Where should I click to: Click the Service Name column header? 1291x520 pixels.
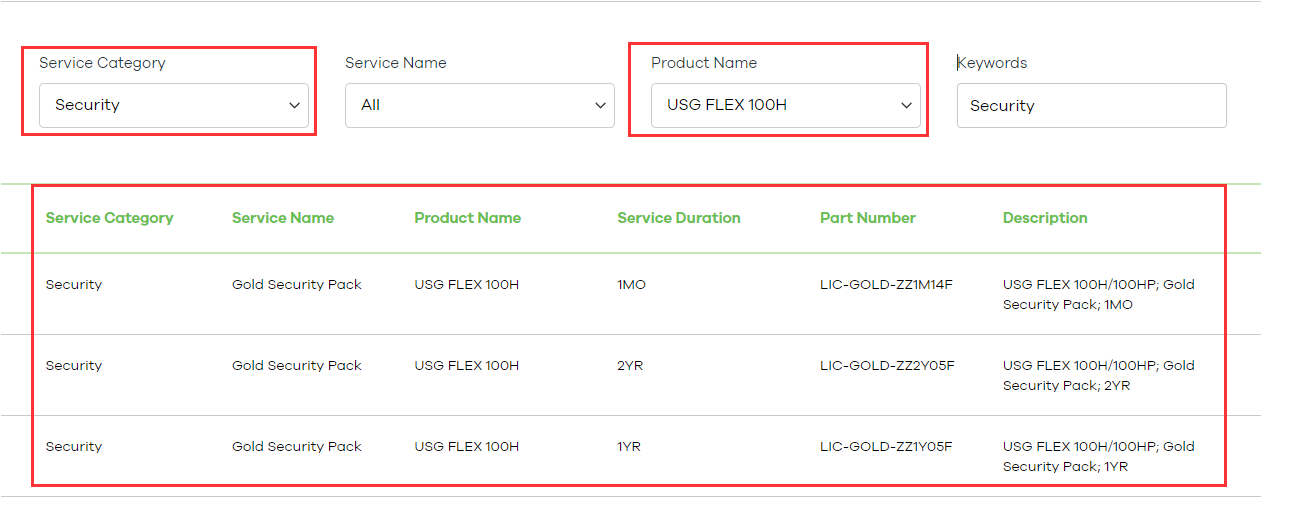coord(283,218)
